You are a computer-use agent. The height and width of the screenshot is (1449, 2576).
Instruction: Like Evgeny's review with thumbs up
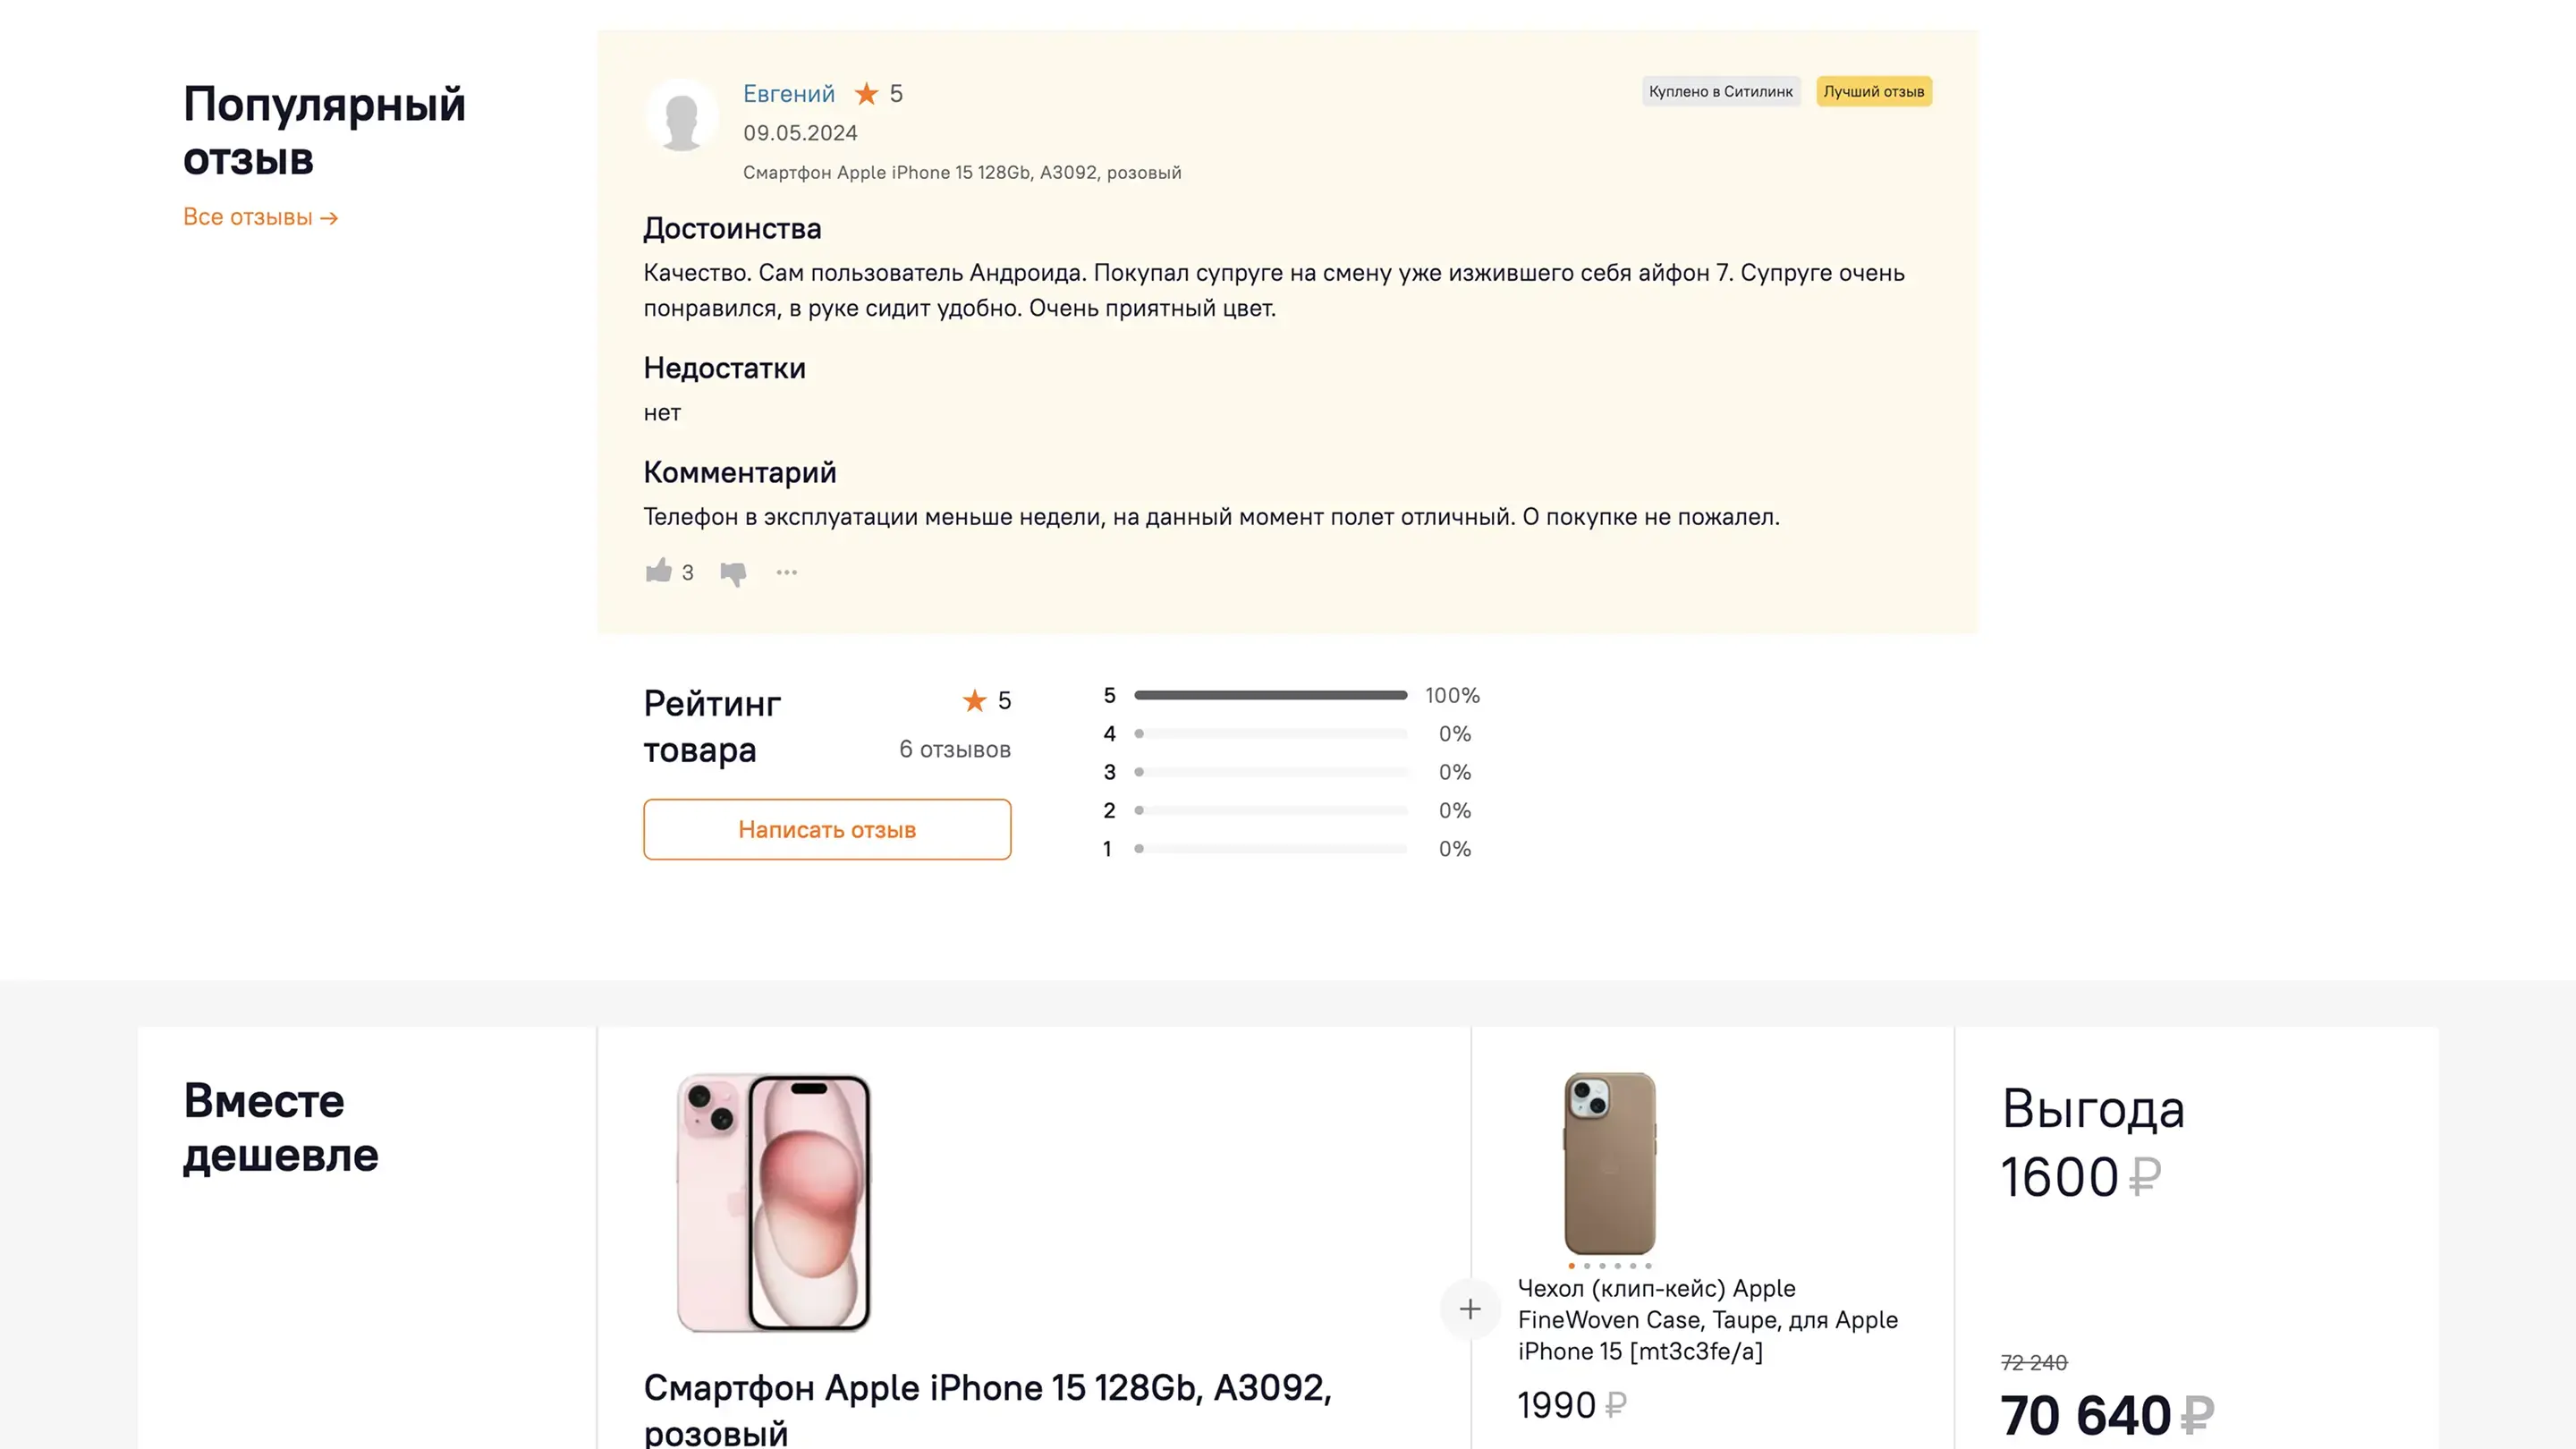click(659, 571)
